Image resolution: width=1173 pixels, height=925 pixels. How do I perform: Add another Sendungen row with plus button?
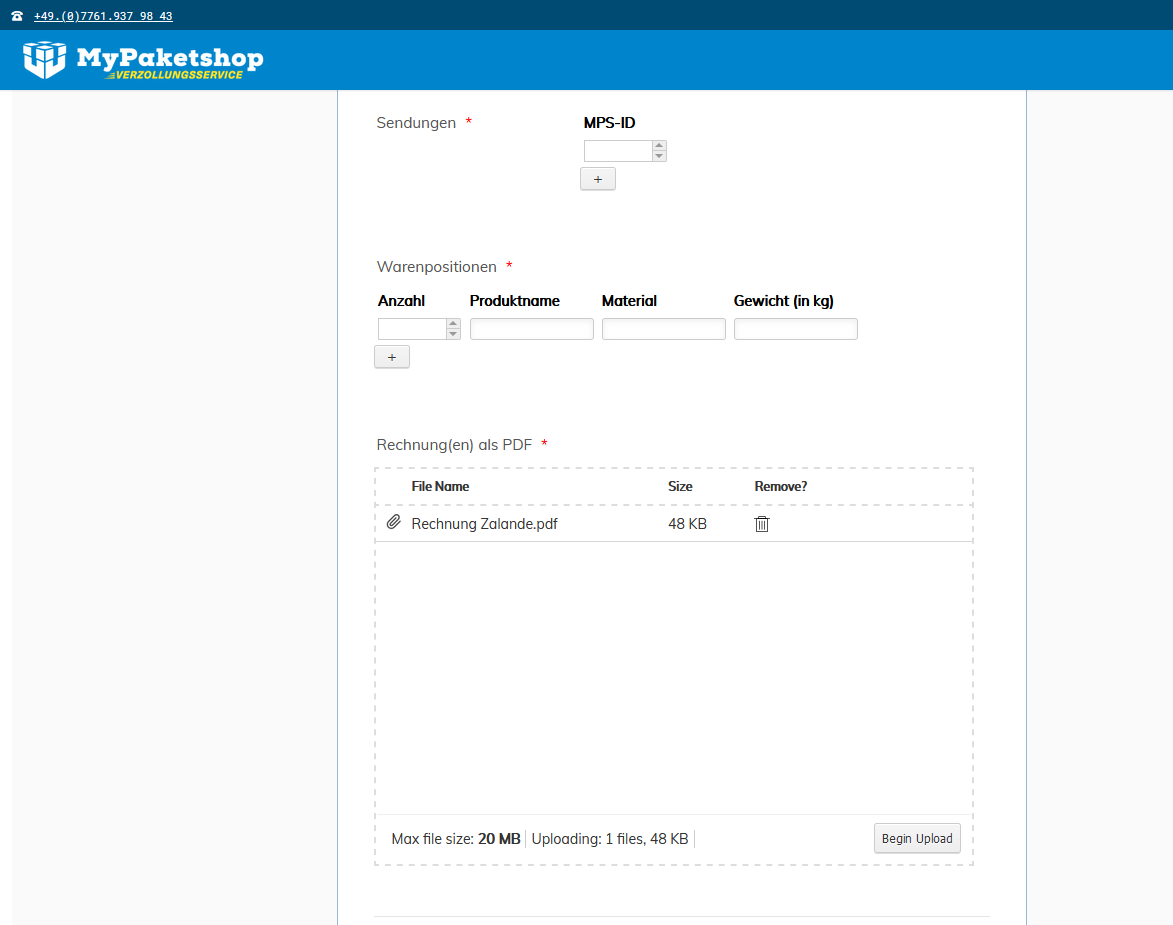pyautogui.click(x=598, y=179)
